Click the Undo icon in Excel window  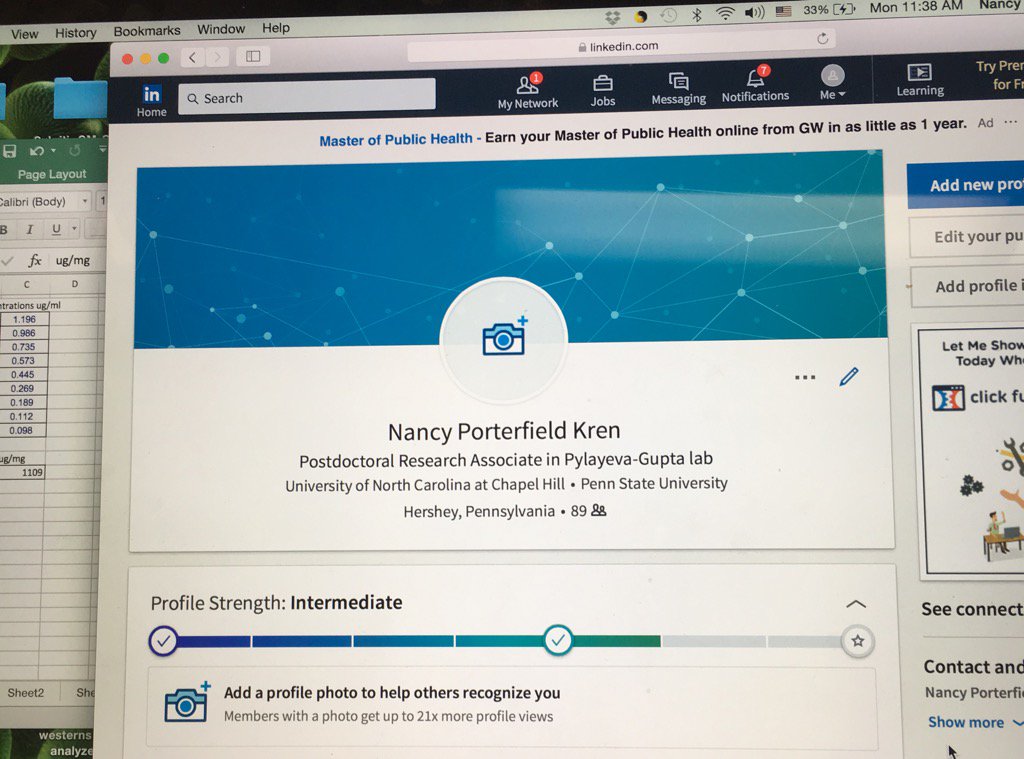point(37,152)
